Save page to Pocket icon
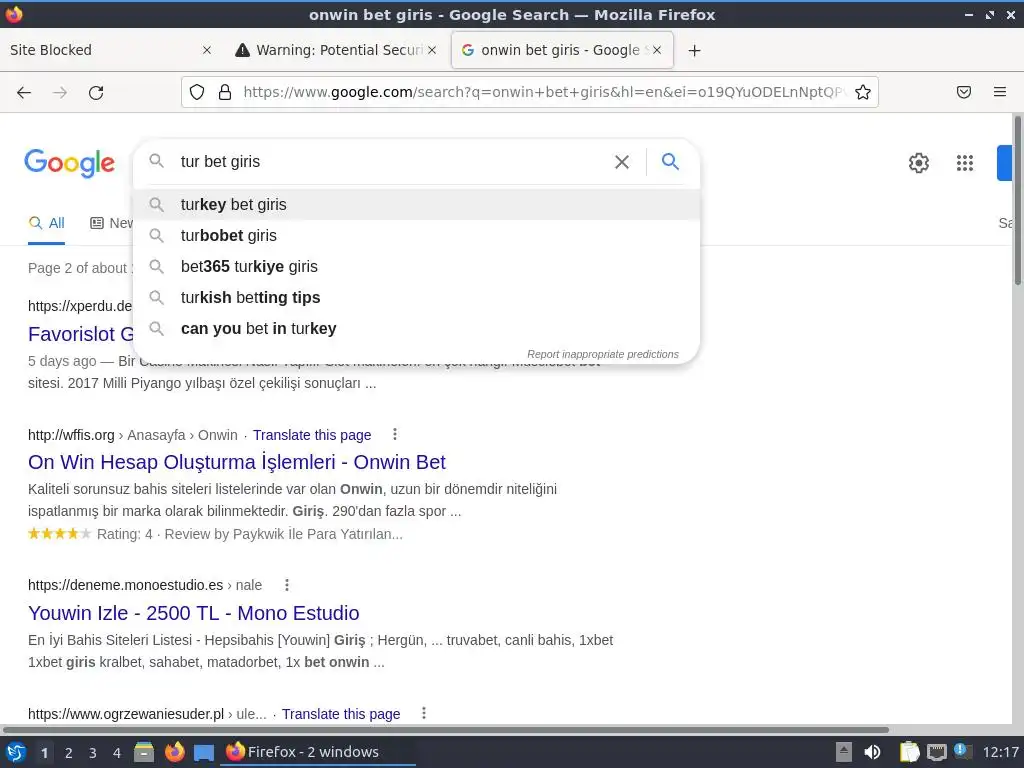The width and height of the screenshot is (1024, 768). pyautogui.click(x=964, y=92)
